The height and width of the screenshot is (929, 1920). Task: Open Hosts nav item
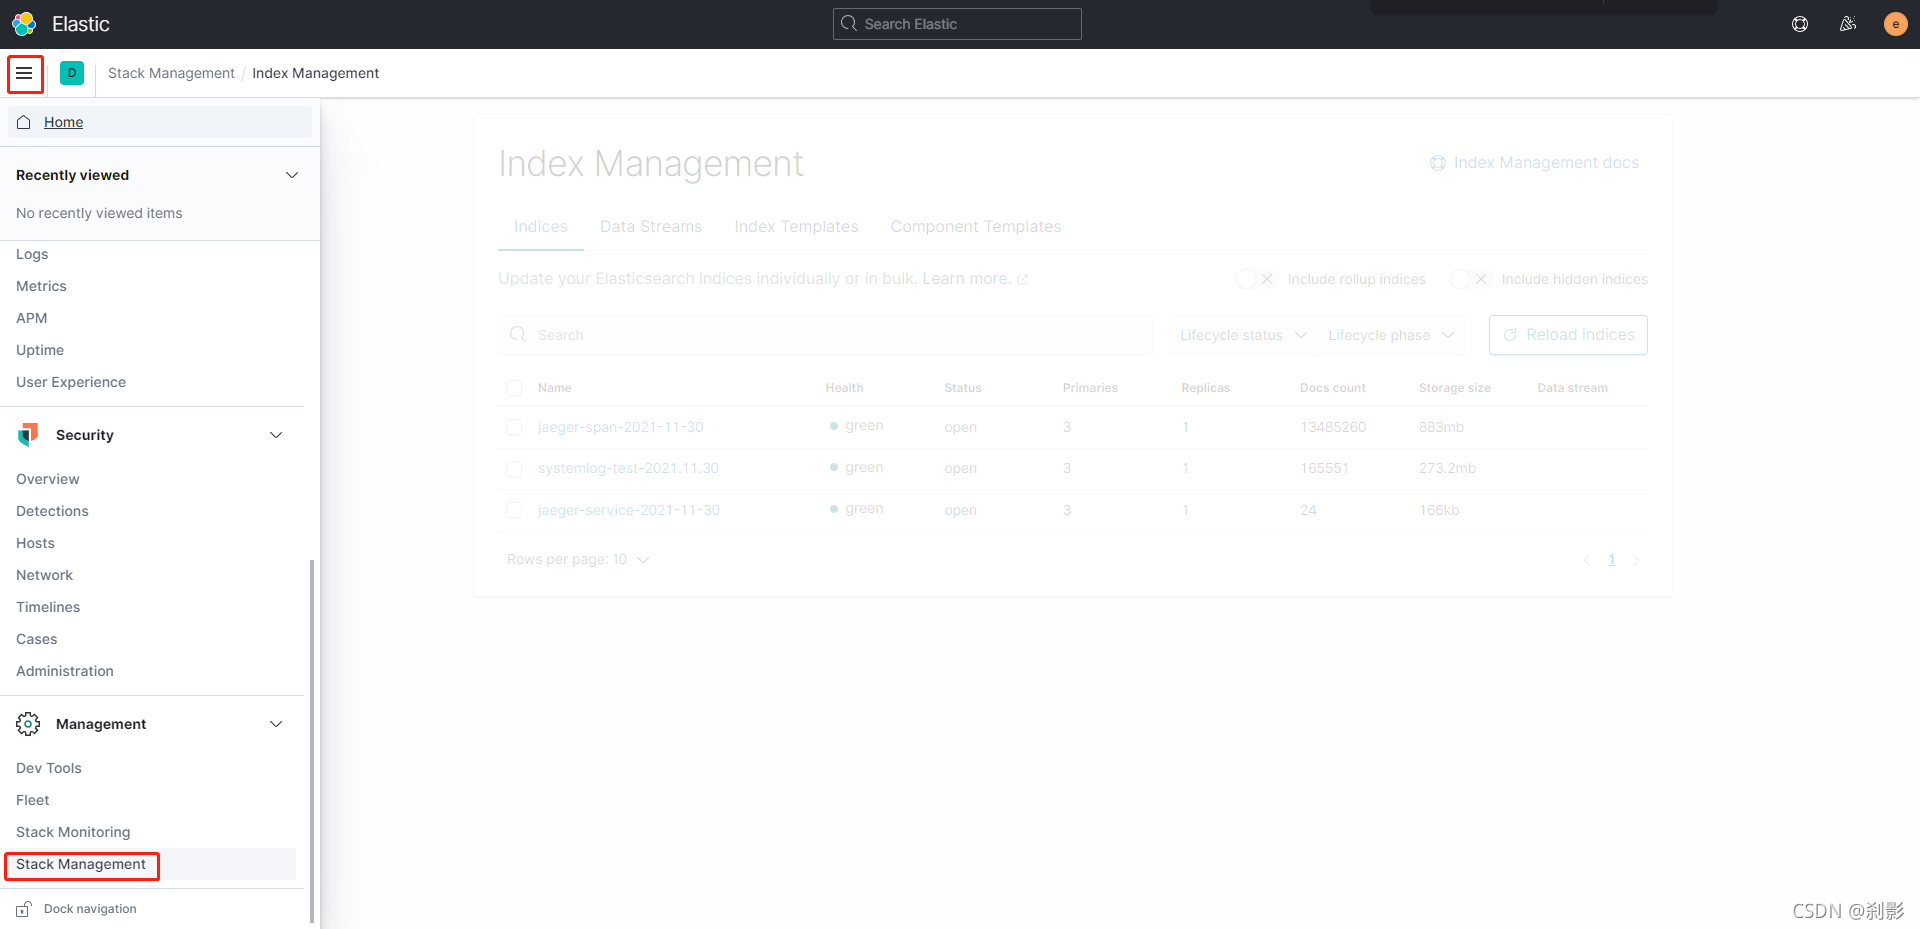pos(35,543)
